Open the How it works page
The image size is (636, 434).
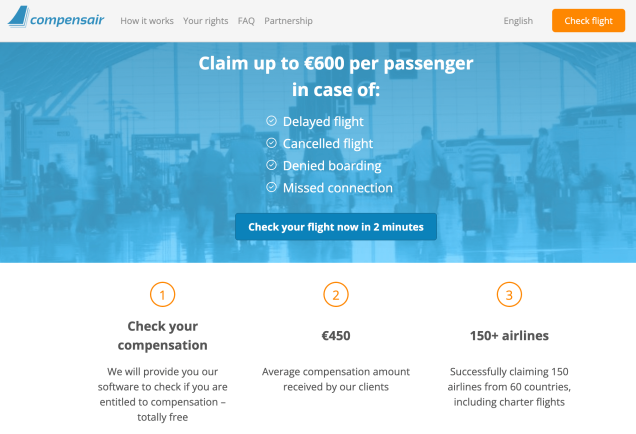pyautogui.click(x=147, y=21)
